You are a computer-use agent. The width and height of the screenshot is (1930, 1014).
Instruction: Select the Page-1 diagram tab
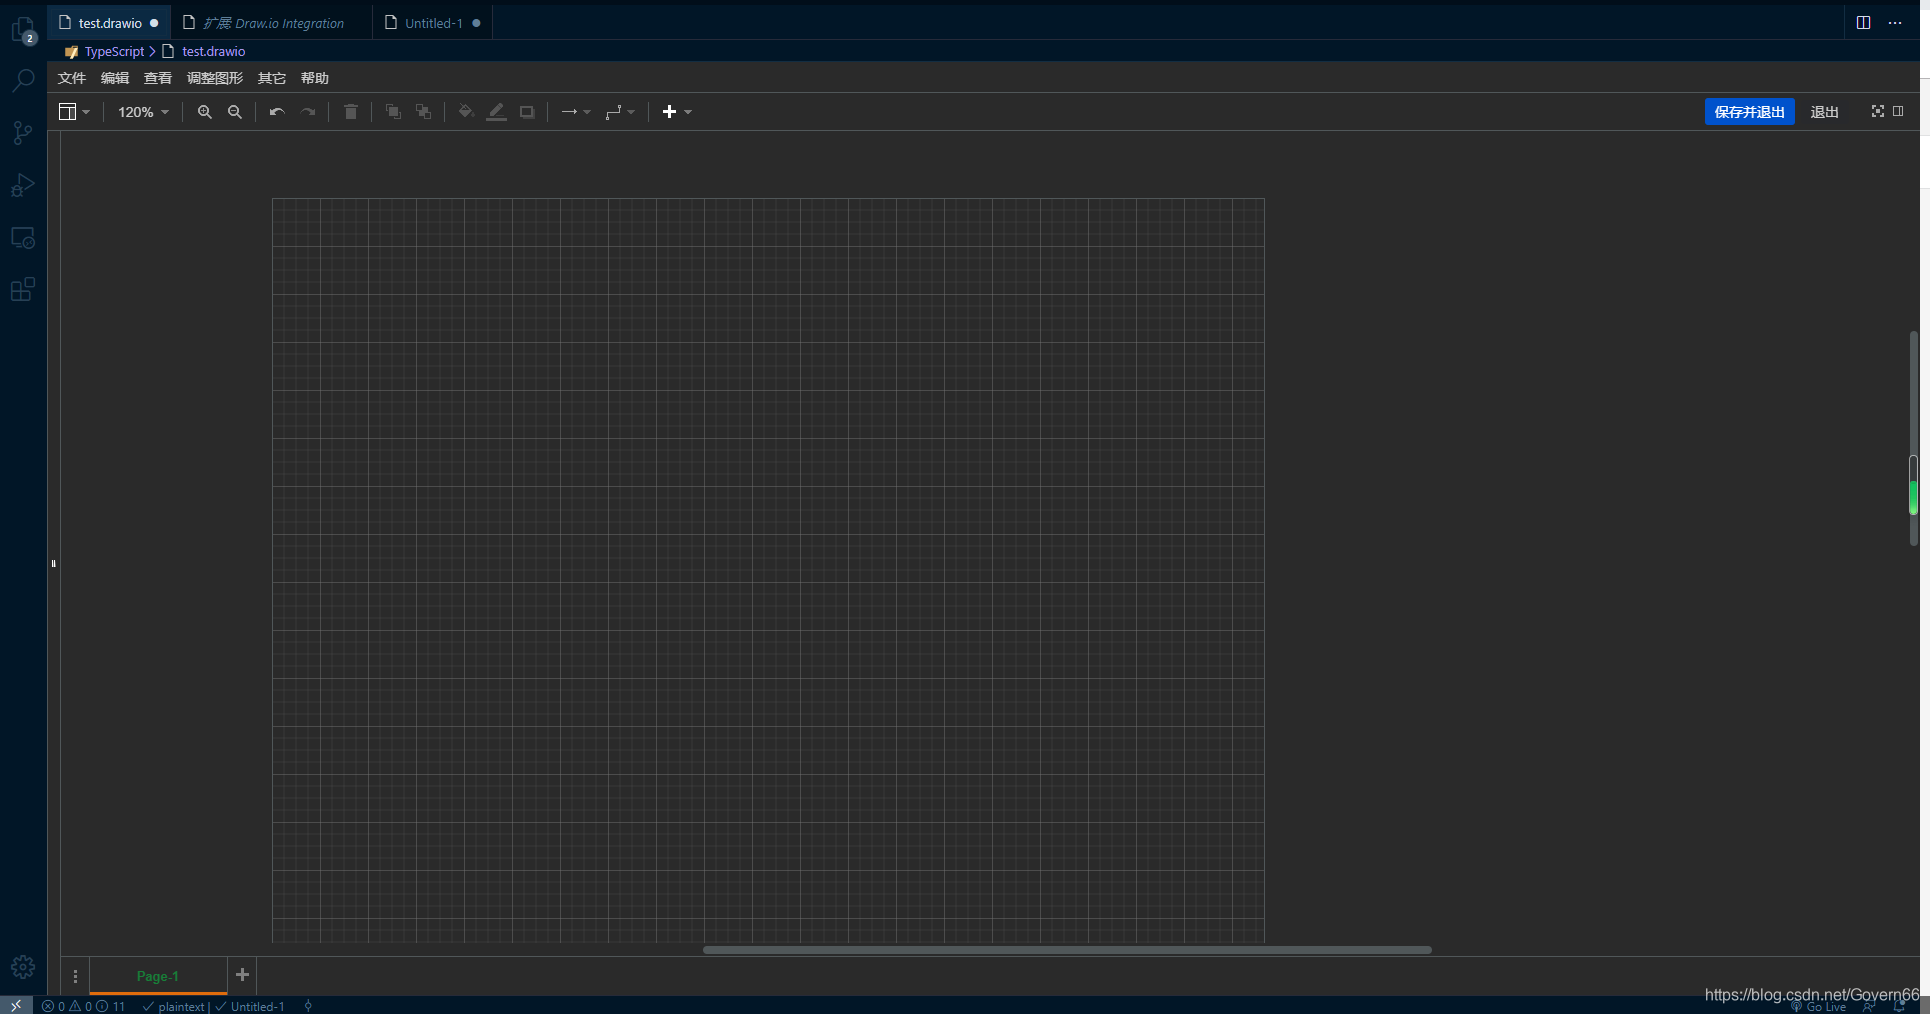[158, 976]
